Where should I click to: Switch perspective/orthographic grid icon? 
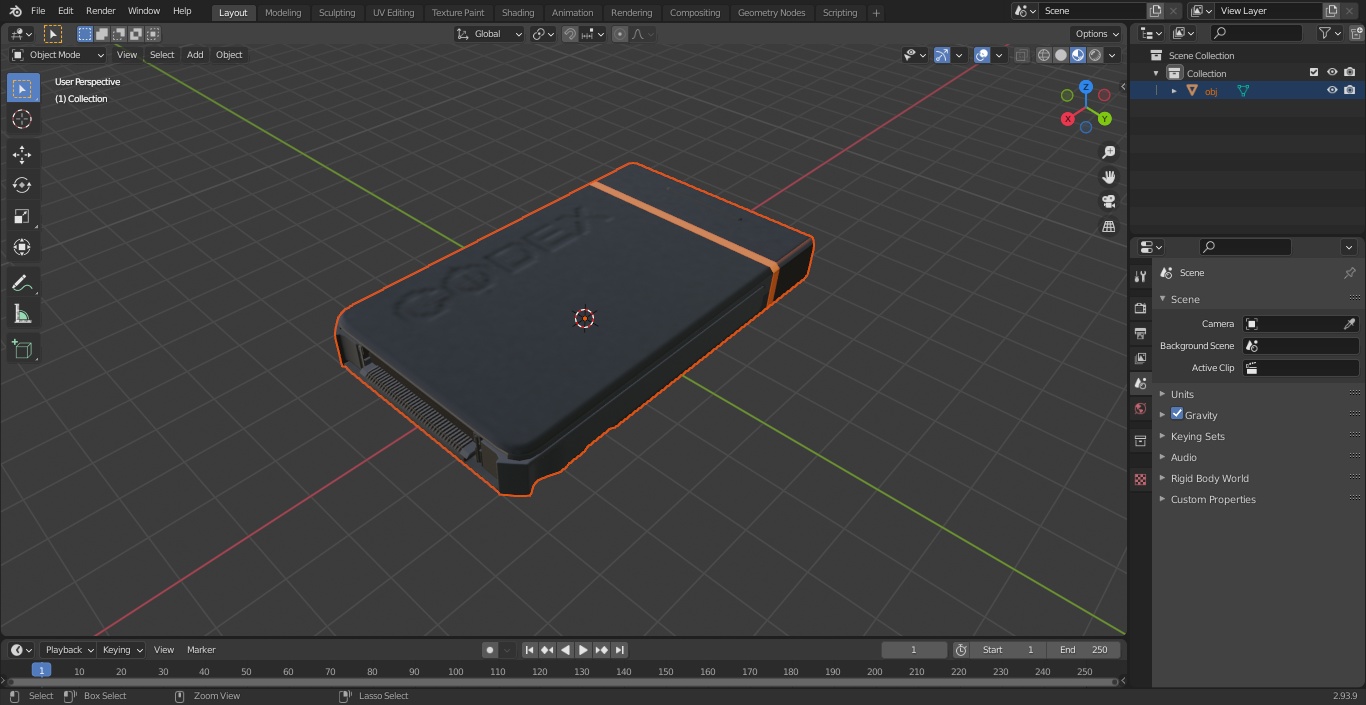[x=1108, y=226]
